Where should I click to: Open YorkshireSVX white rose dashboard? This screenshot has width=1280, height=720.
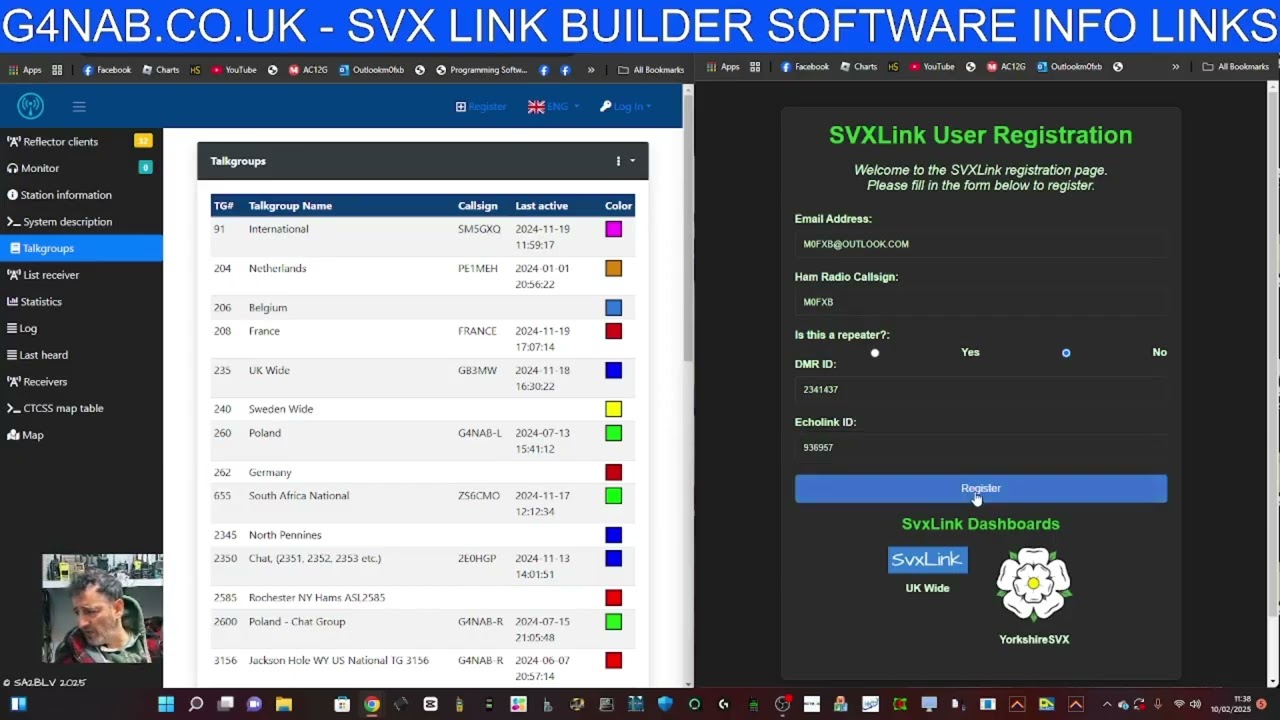[1034, 584]
